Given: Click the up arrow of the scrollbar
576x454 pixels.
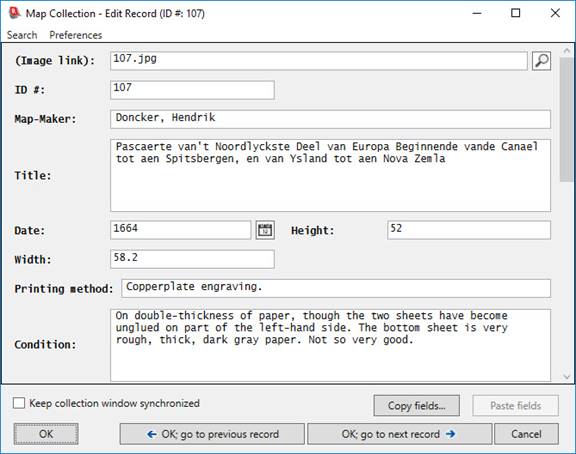Looking at the screenshot, I should pyautogui.click(x=566, y=51).
